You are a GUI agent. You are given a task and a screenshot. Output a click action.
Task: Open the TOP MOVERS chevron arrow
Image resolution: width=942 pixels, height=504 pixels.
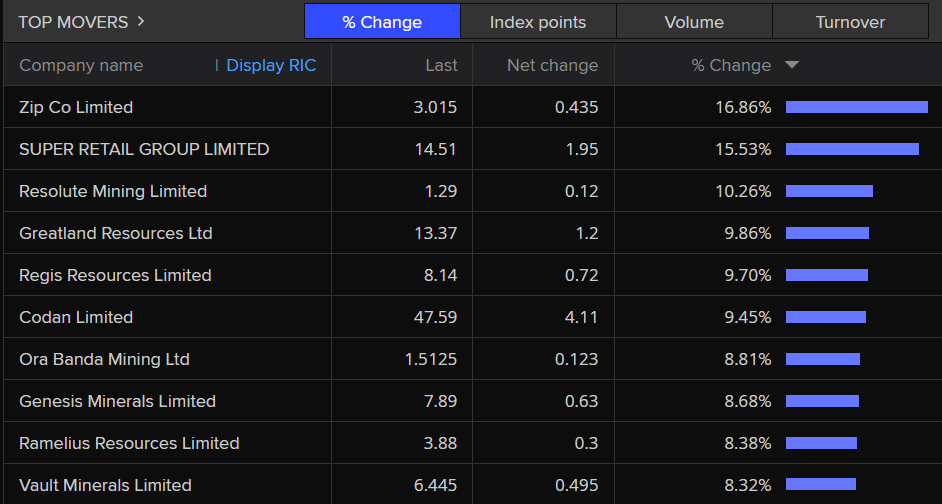[141, 22]
